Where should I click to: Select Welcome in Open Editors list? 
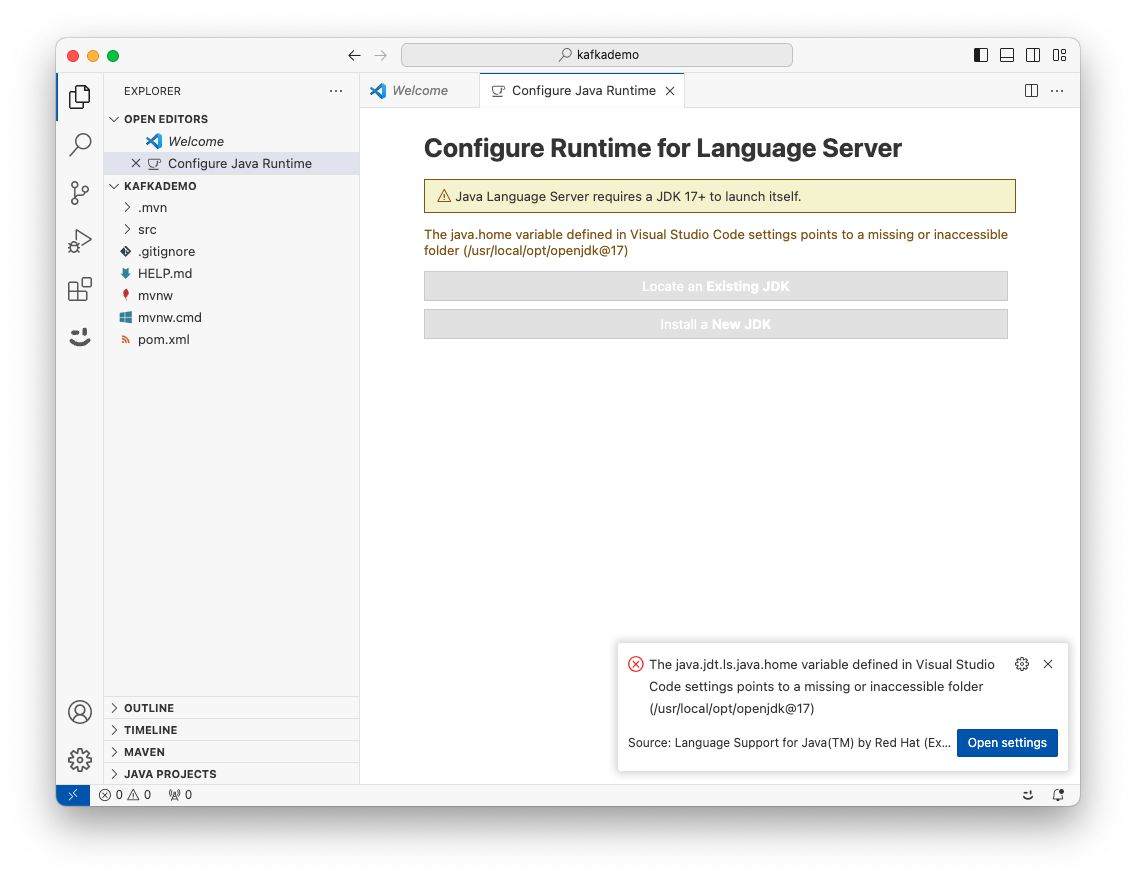232,141
